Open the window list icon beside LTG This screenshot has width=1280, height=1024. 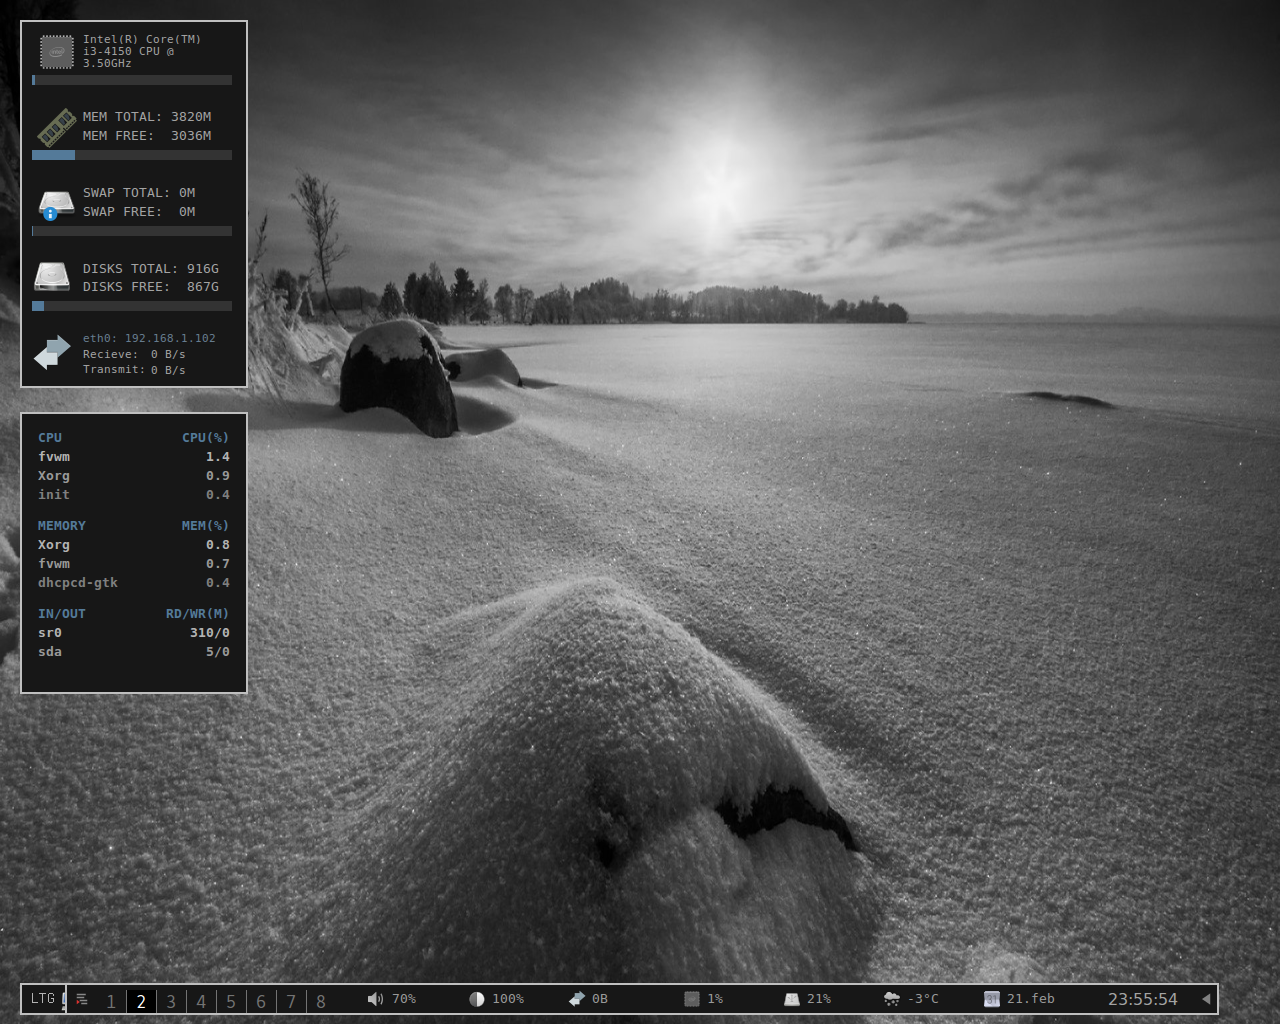(82, 999)
